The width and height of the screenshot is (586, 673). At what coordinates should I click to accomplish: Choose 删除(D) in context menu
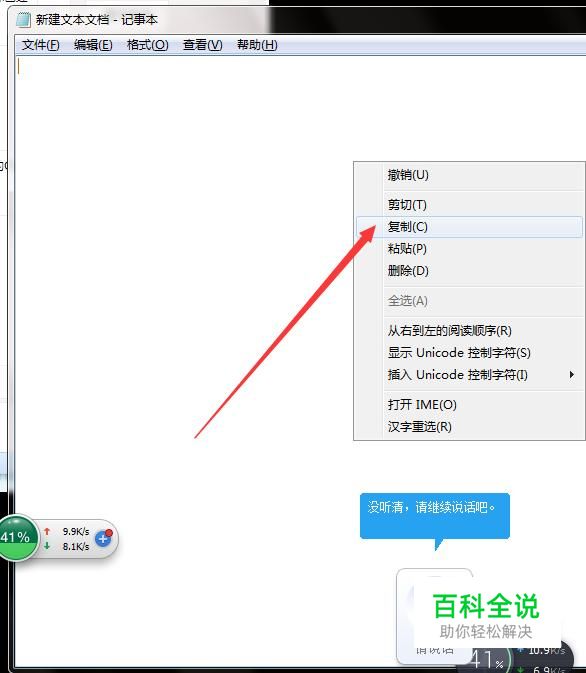(469, 271)
